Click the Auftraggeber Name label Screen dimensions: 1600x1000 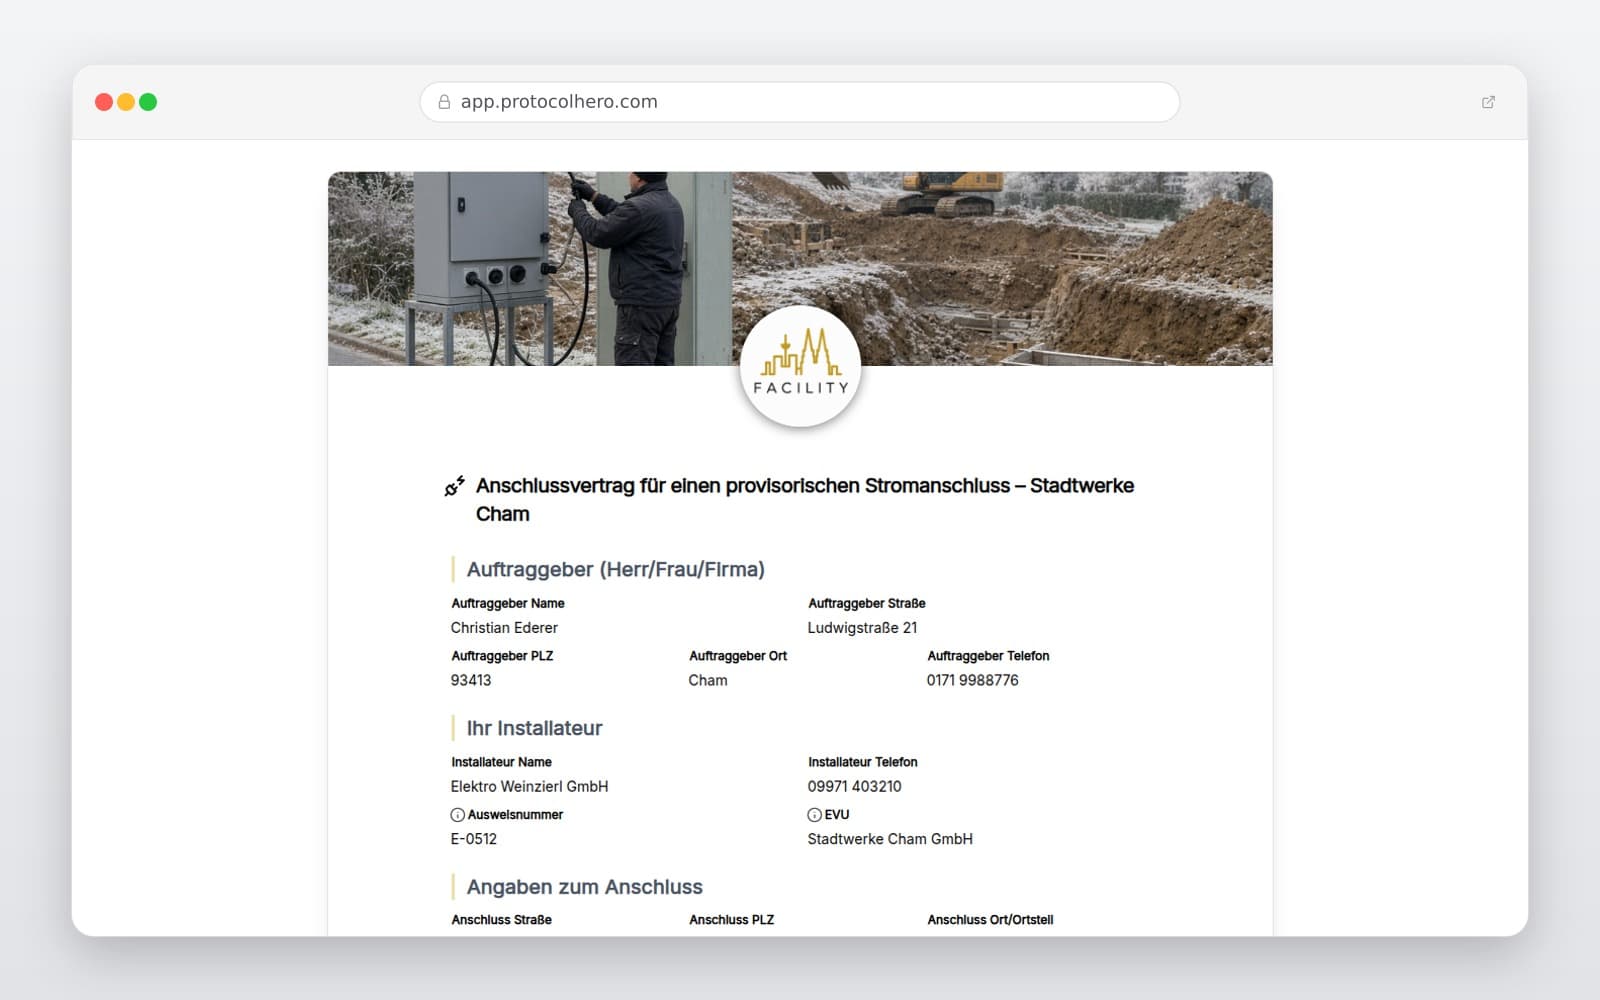click(x=508, y=603)
